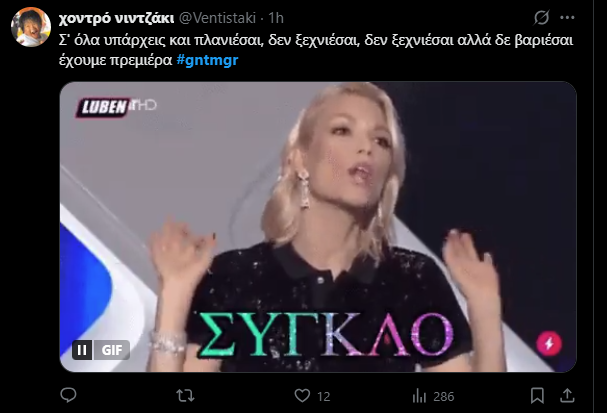Pause the playing GIF

(x=82, y=350)
